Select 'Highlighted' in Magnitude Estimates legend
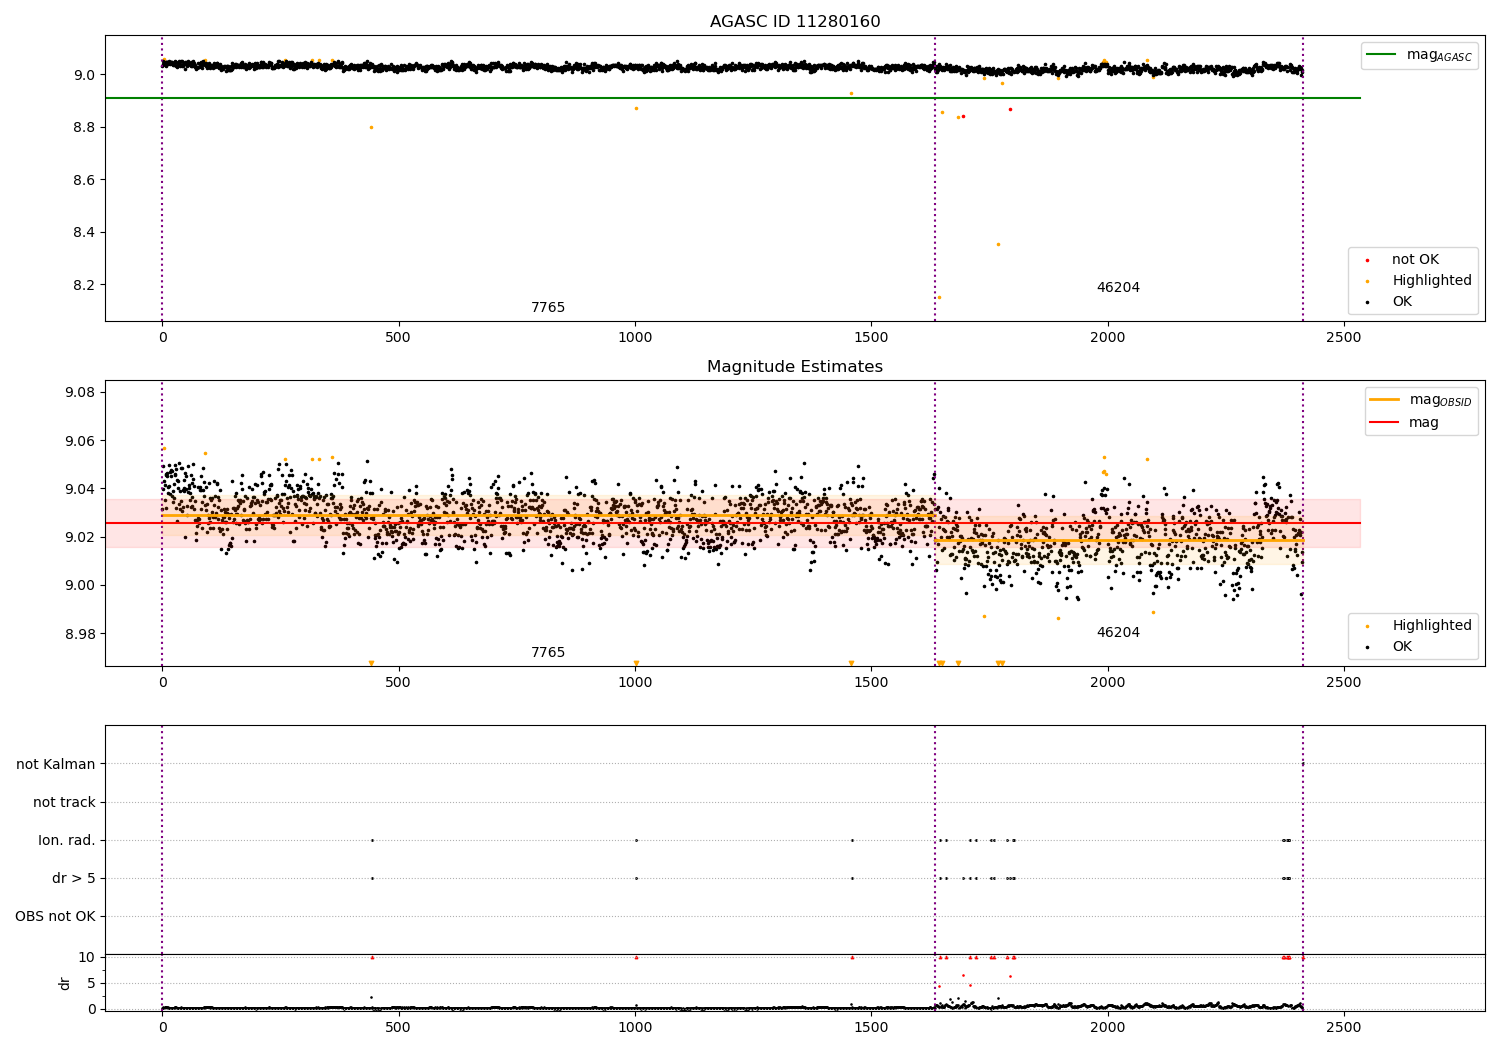 [x=1432, y=626]
